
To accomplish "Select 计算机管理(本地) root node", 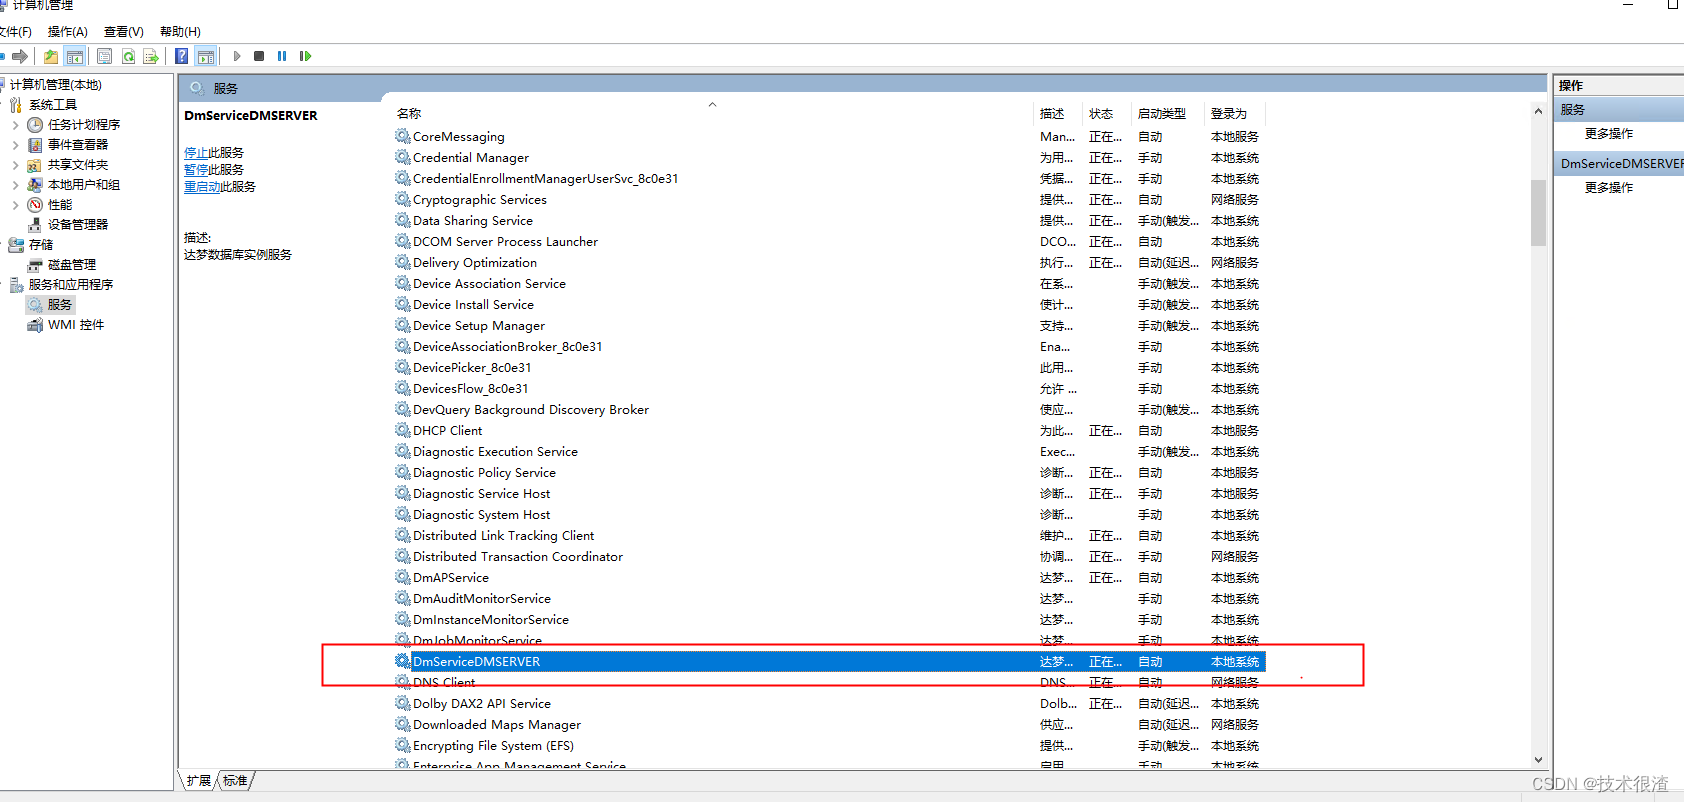I will (x=56, y=85).
